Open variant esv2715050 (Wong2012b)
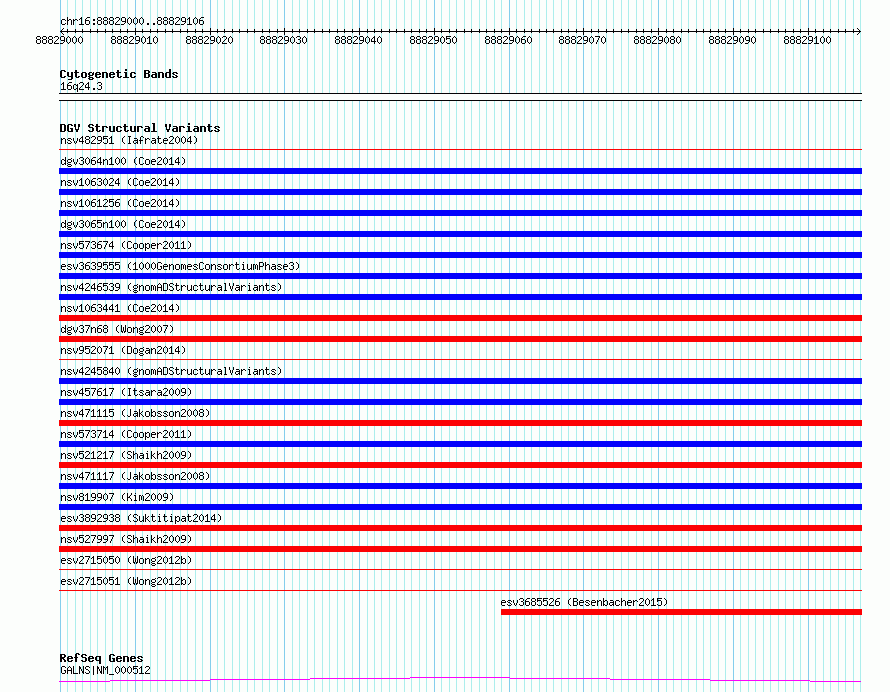 tap(126, 560)
